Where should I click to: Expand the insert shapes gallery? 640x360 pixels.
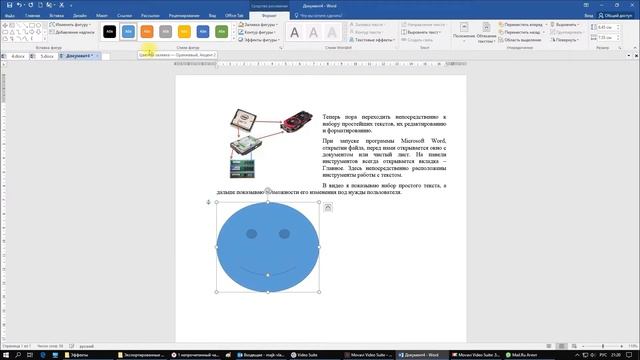(44, 39)
